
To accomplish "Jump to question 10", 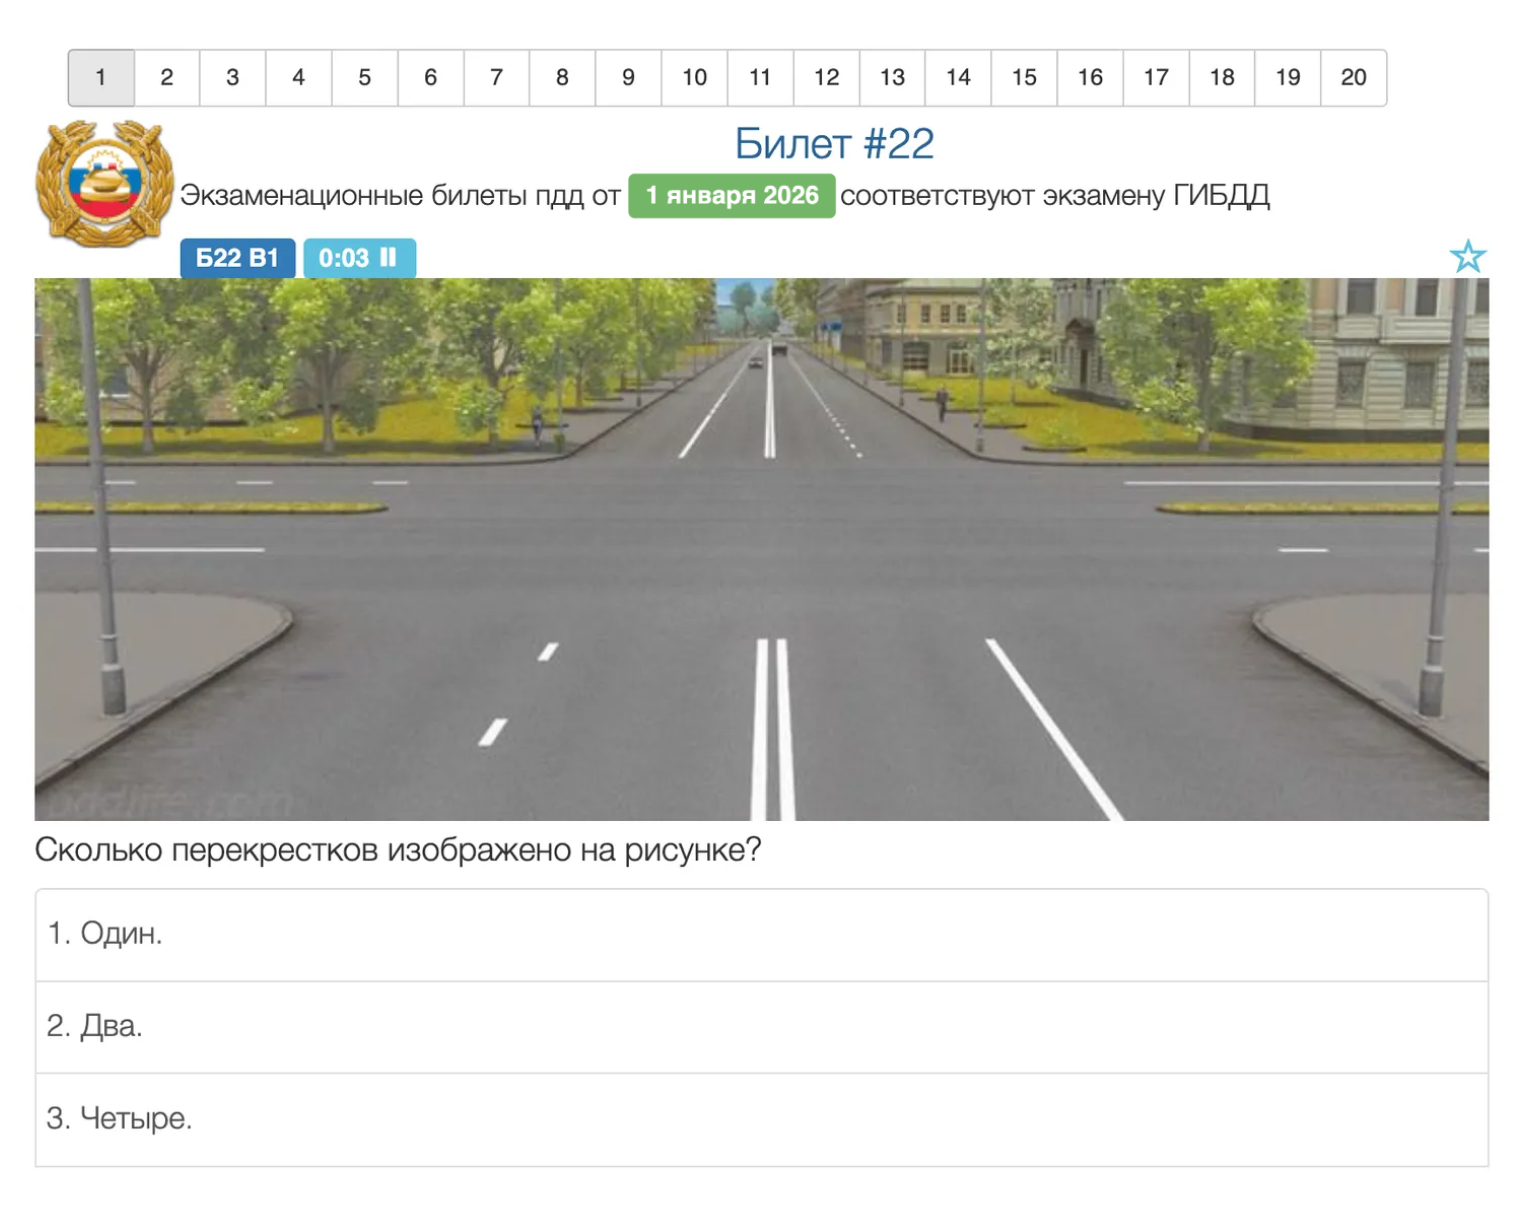I will coord(694,78).
